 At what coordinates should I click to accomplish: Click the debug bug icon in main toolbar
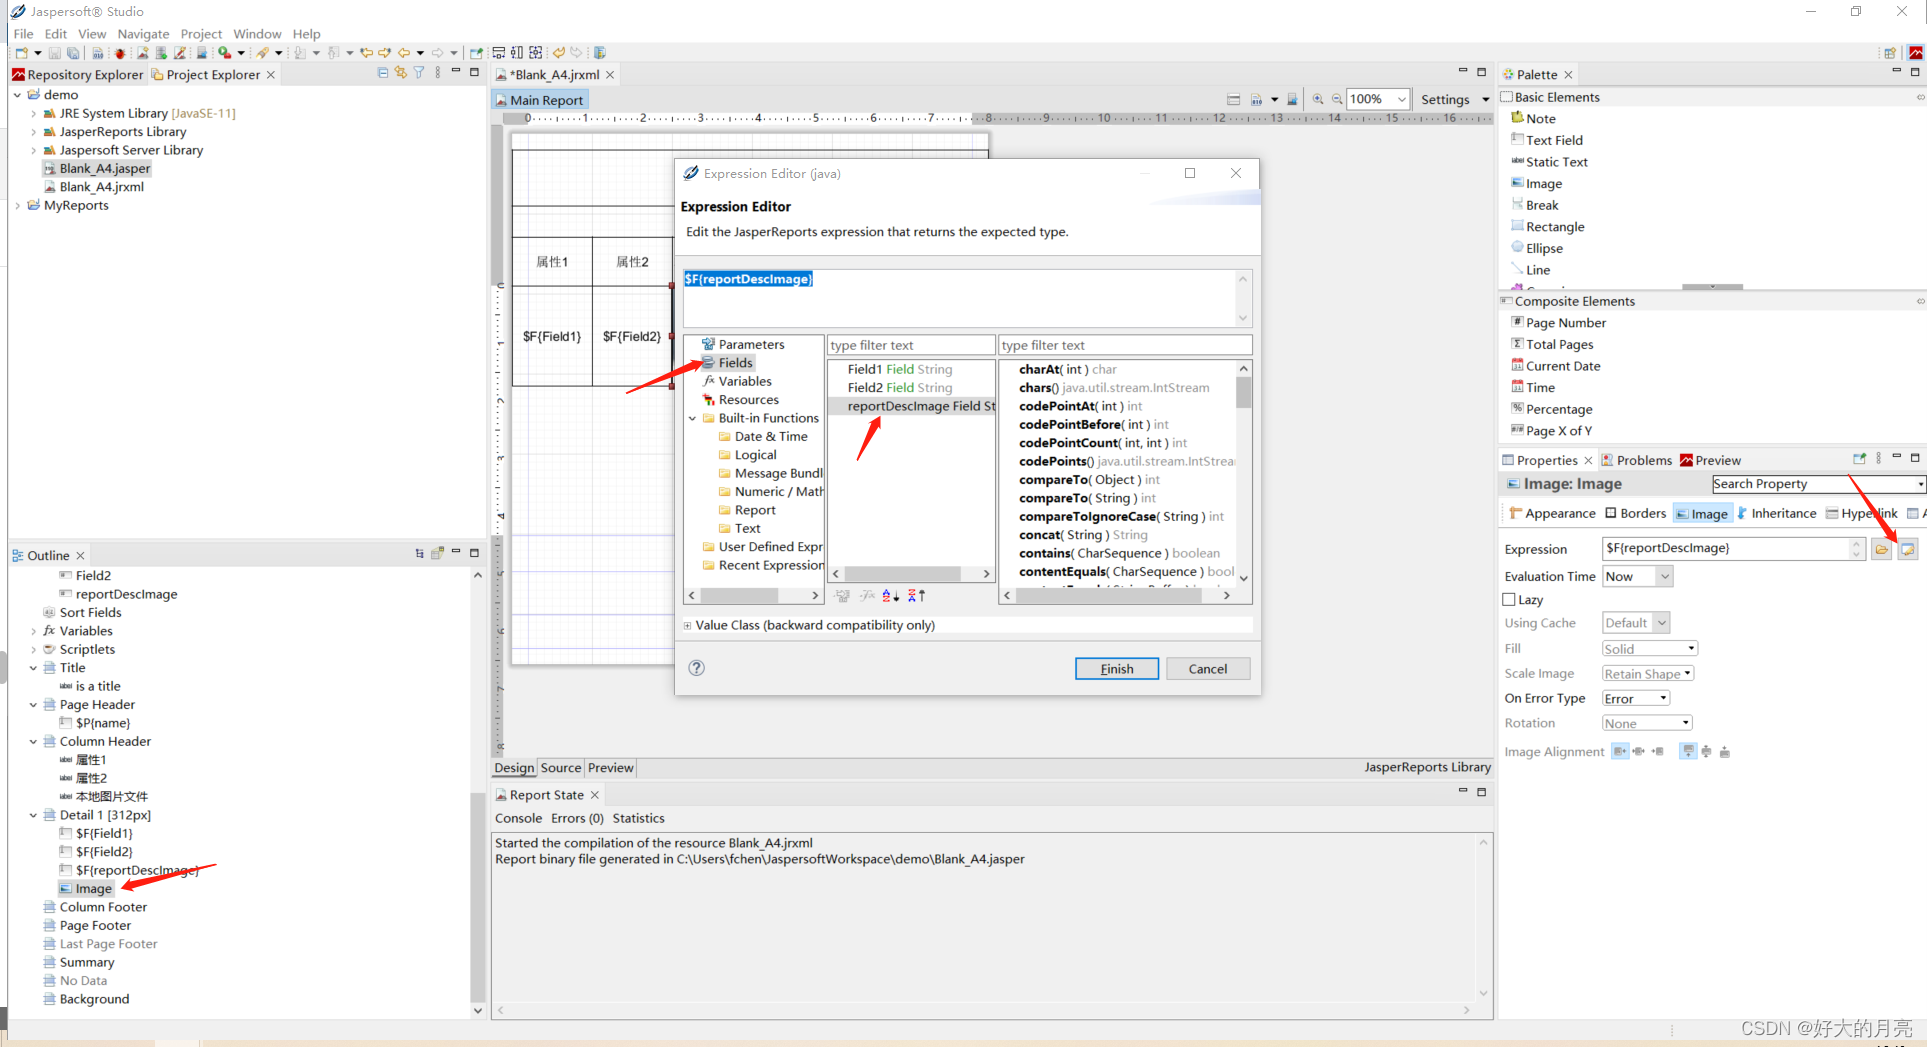click(120, 53)
